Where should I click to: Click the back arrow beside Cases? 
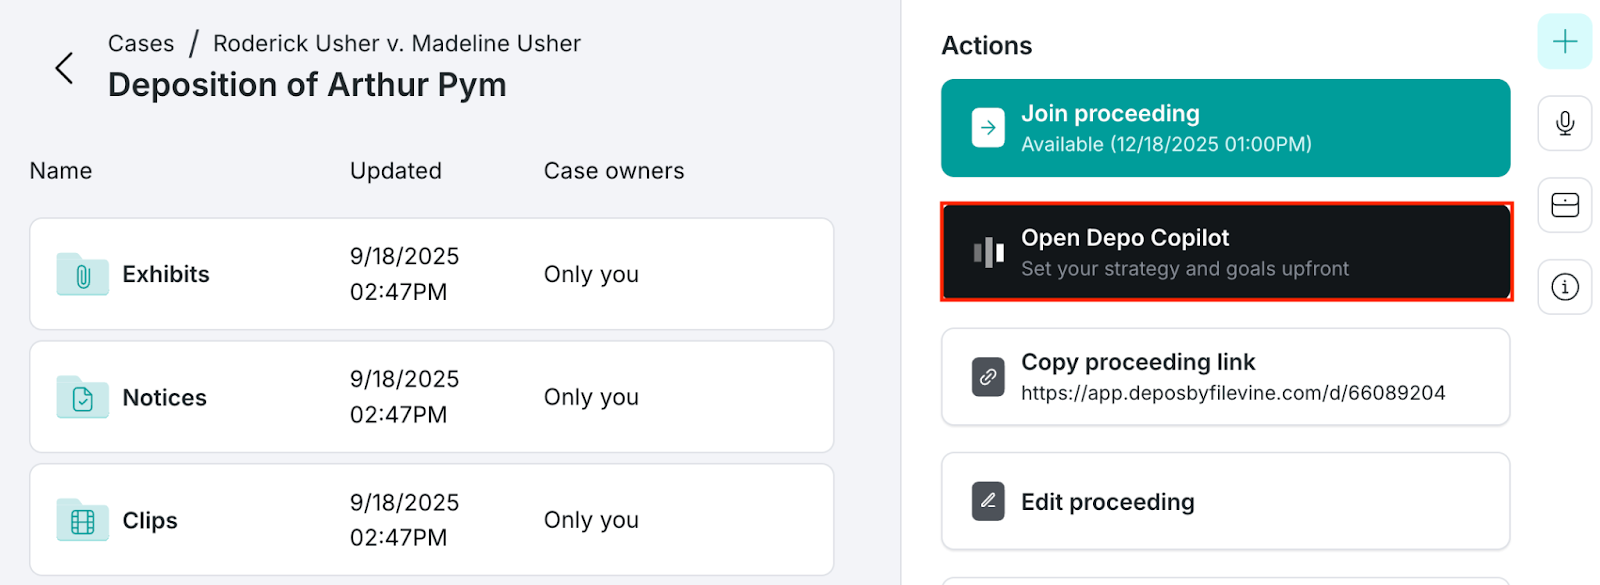[64, 68]
